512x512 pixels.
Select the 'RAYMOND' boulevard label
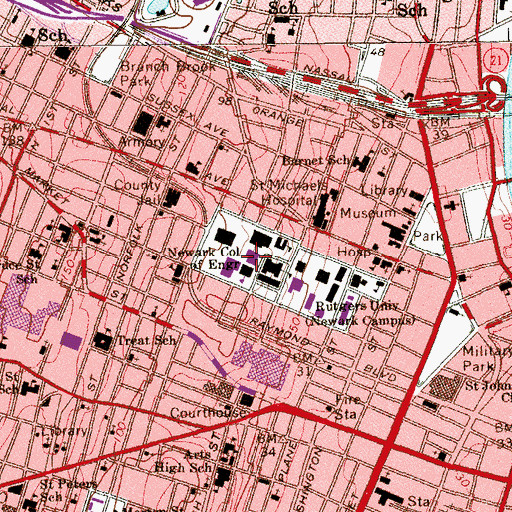coord(279,331)
